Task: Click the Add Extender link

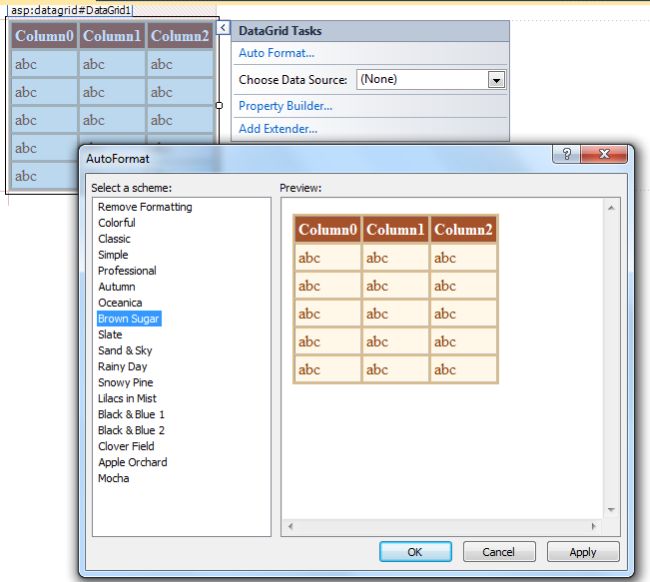Action: tap(278, 129)
